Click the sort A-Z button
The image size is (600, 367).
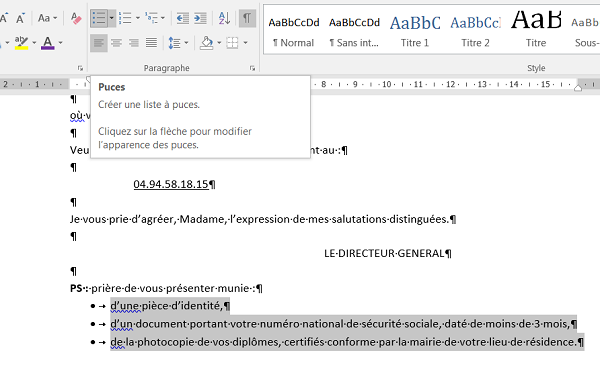tap(224, 18)
